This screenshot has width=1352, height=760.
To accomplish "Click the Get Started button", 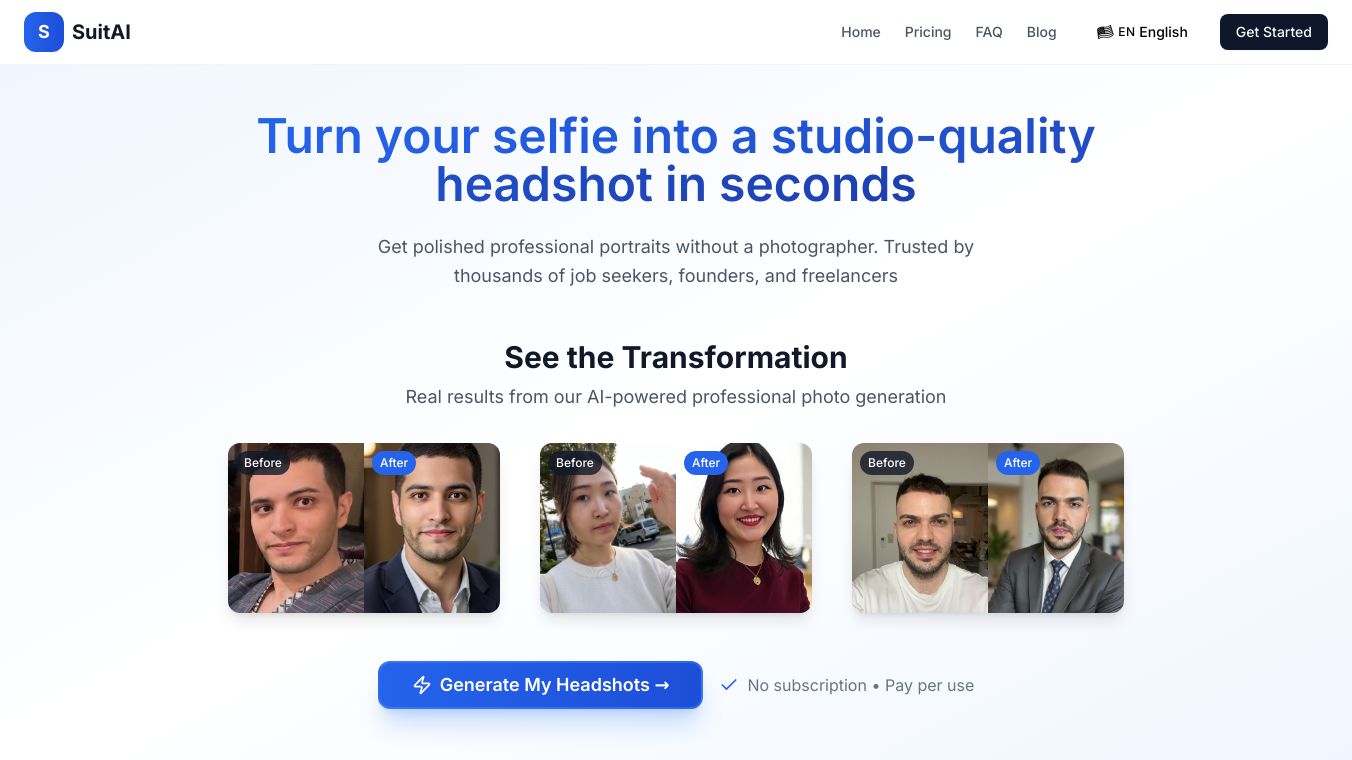I will tap(1274, 32).
